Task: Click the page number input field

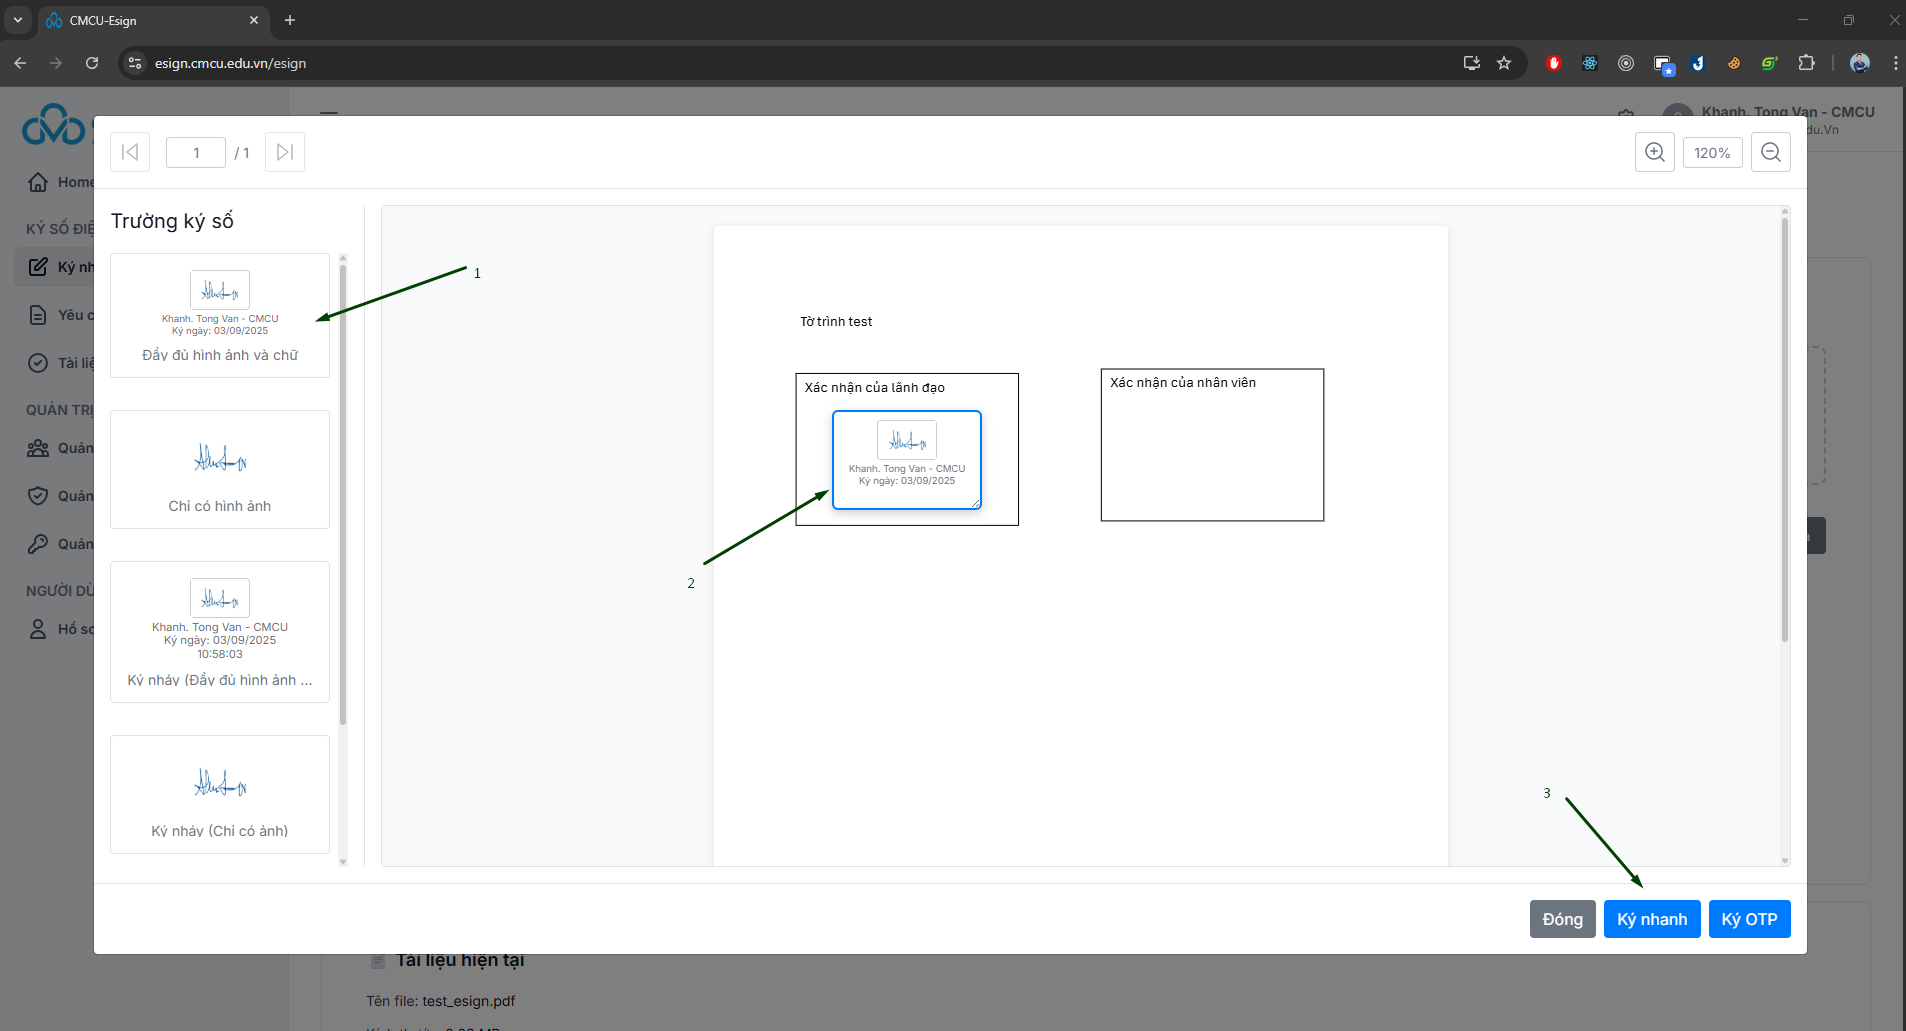Action: click(196, 153)
